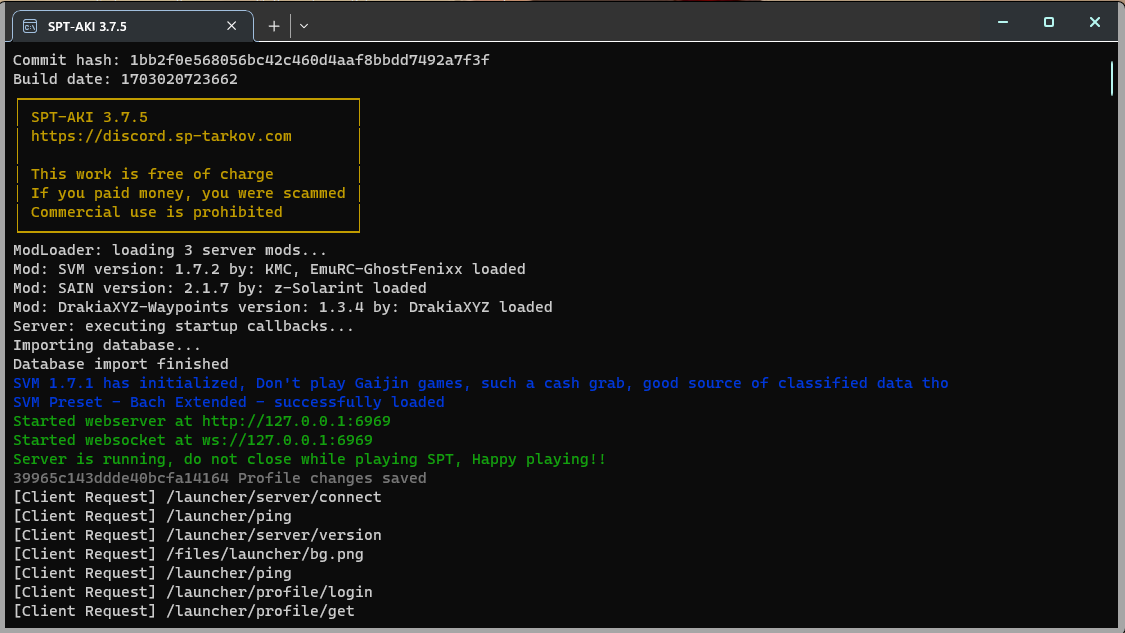Click 'Server: executing startup callbacks...' line
Screen dimensions: 1125x633
pos(184,327)
